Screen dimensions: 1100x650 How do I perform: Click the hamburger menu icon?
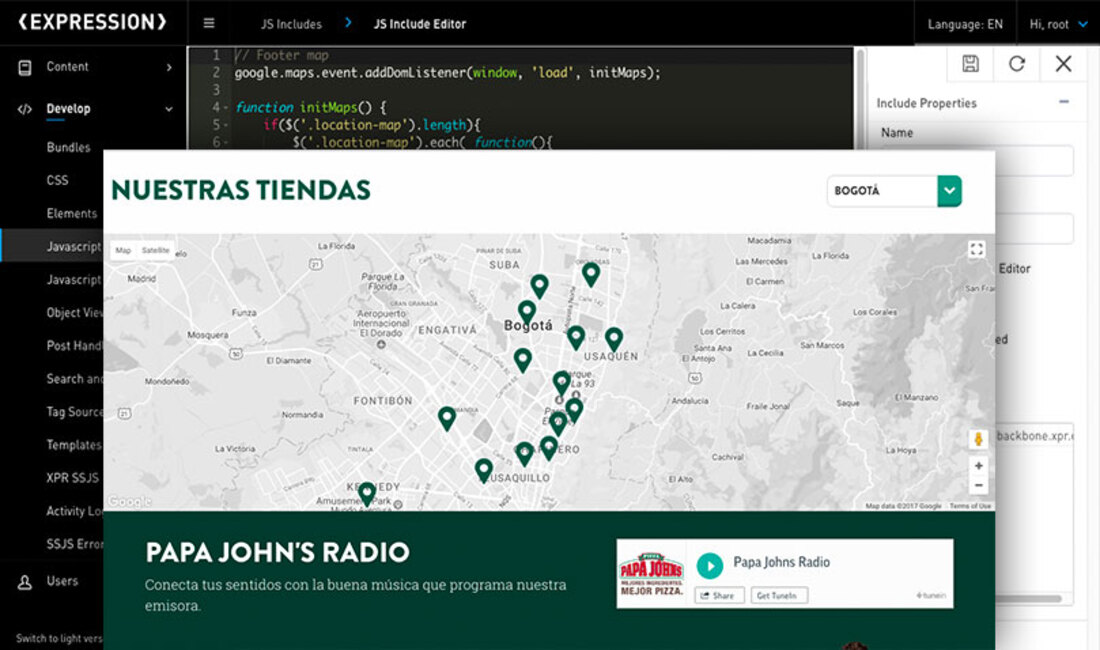(x=209, y=24)
